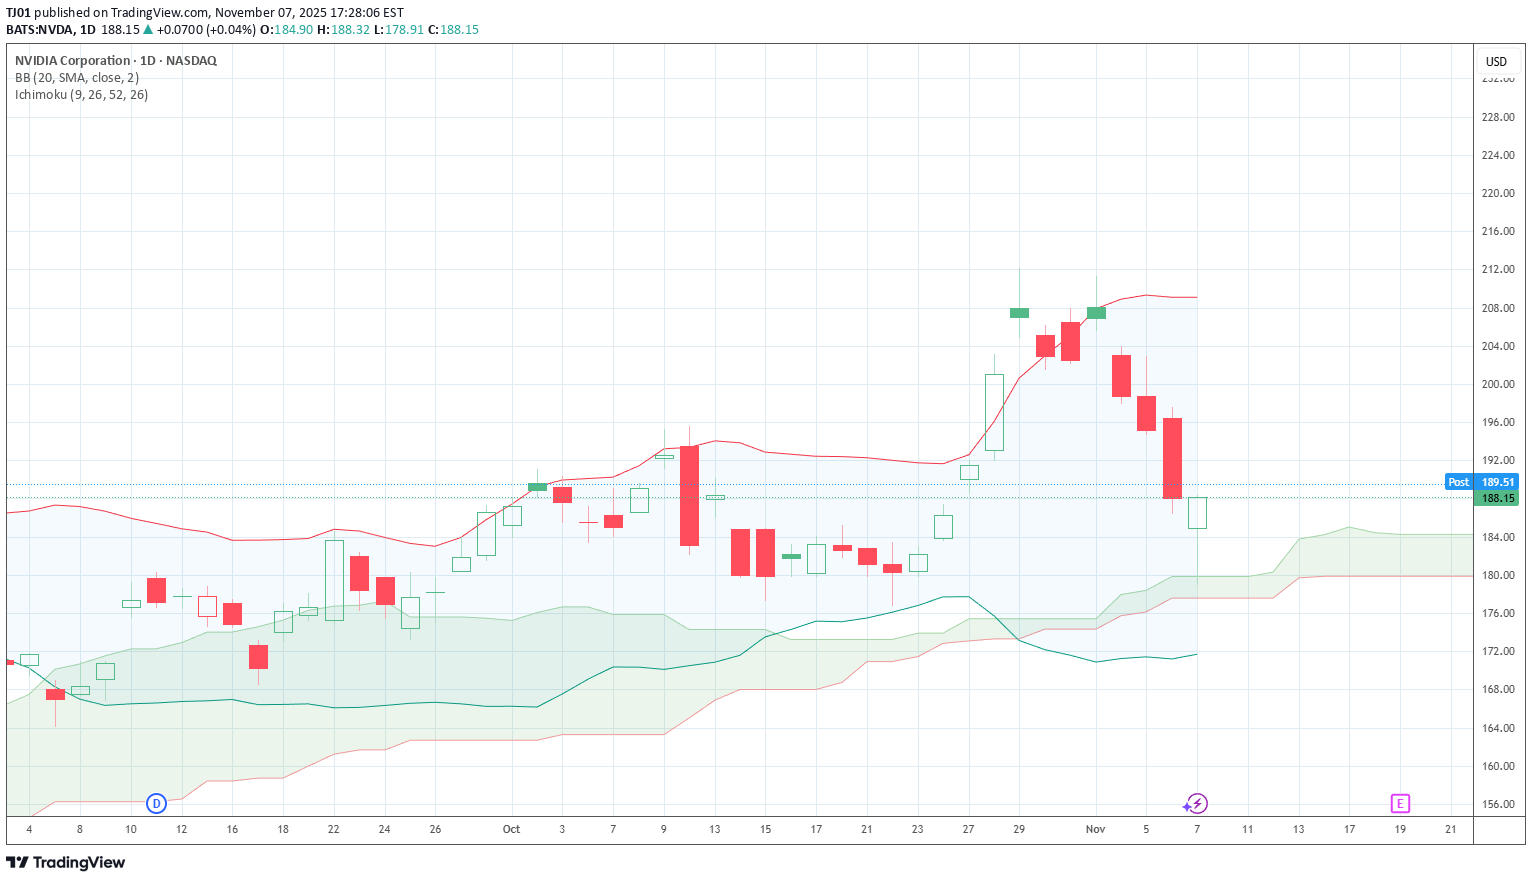Viewport: 1532px width, 881px height.
Task: Open the purple lightning event marker
Action: coord(1196,803)
